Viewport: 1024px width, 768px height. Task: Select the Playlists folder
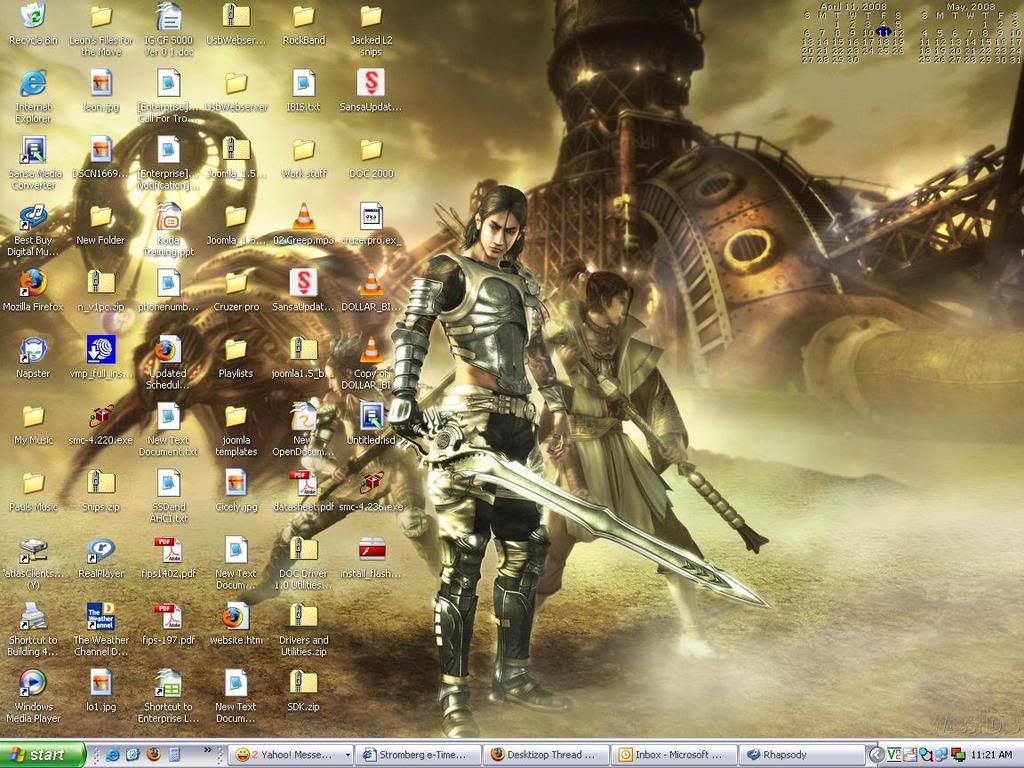click(236, 358)
